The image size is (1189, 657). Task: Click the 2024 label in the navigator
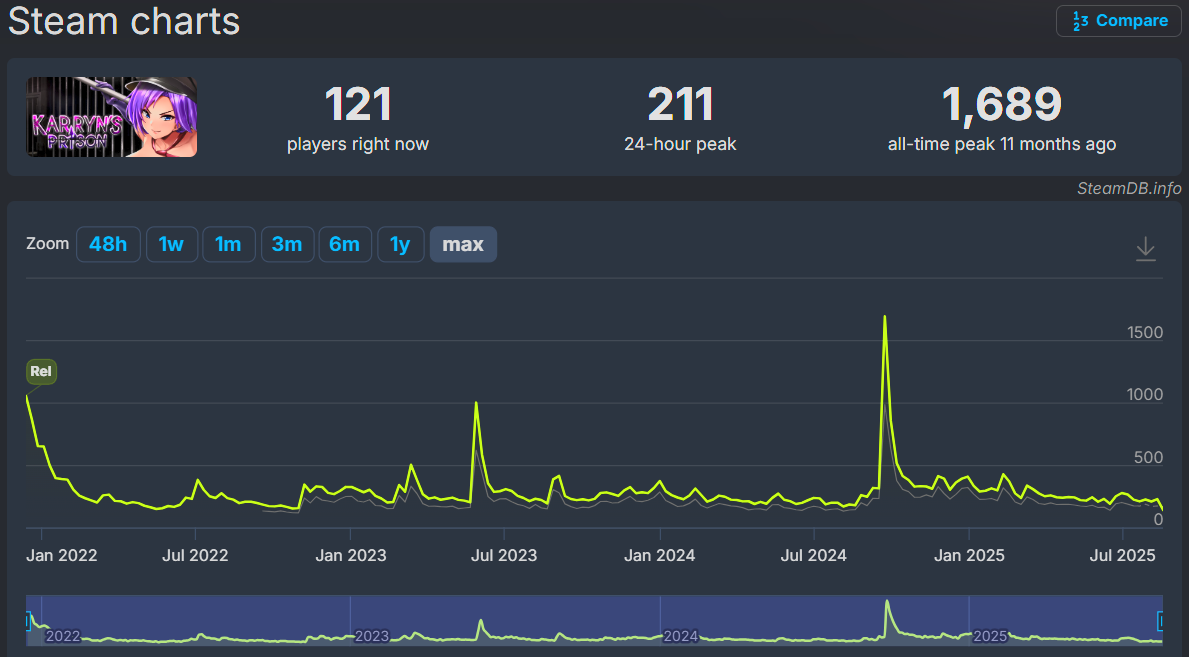click(x=681, y=636)
